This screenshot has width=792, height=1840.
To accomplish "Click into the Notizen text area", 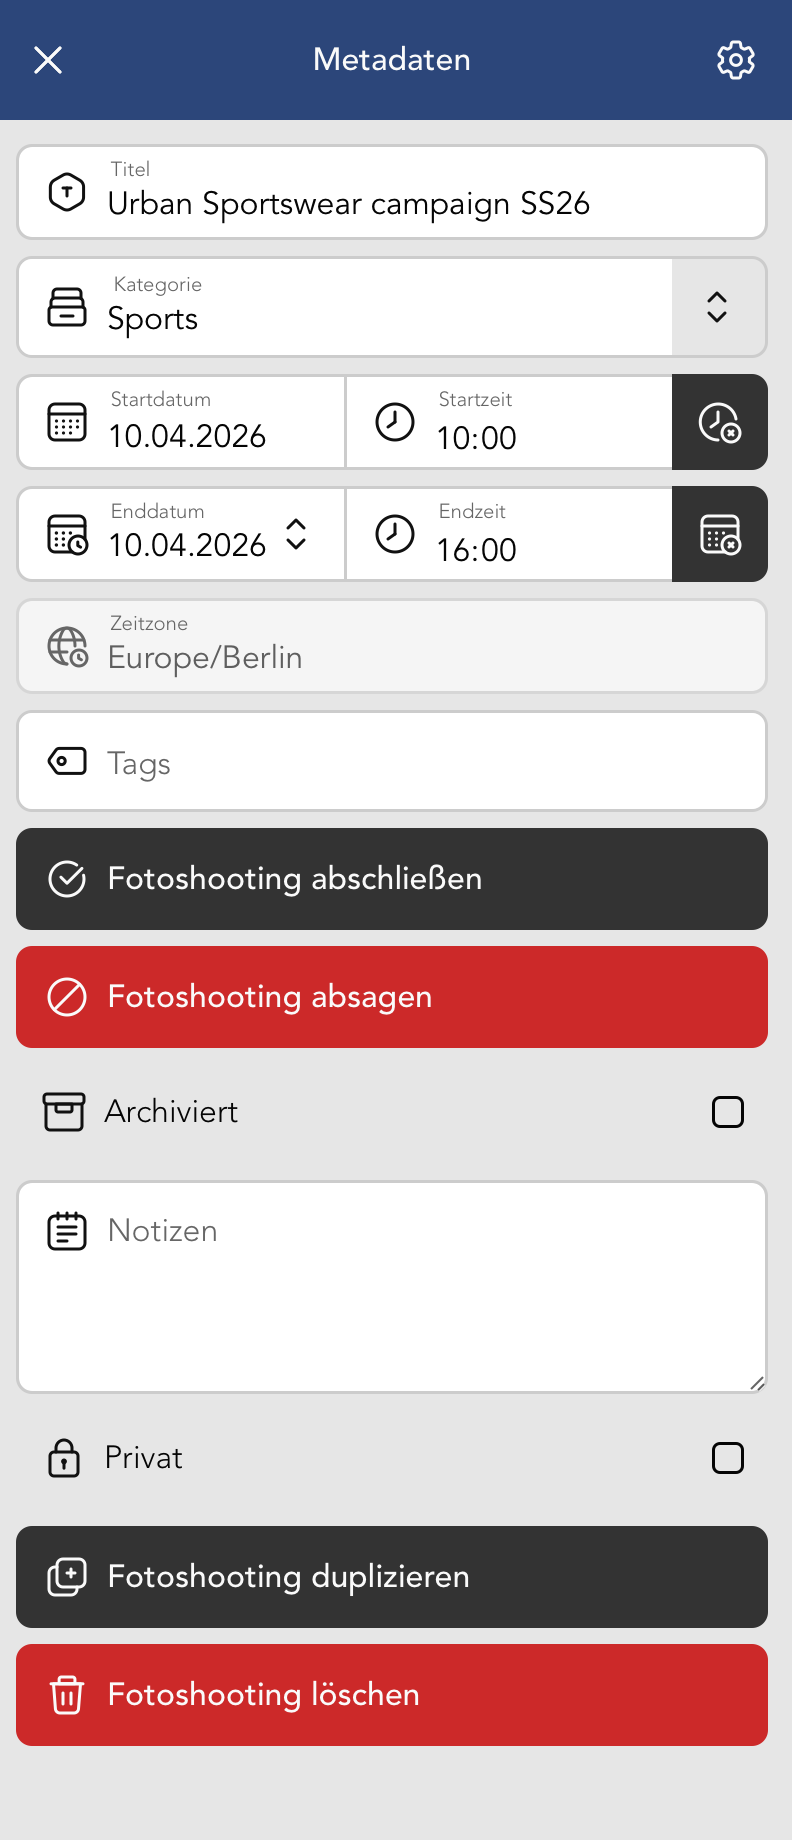I will (392, 1300).
